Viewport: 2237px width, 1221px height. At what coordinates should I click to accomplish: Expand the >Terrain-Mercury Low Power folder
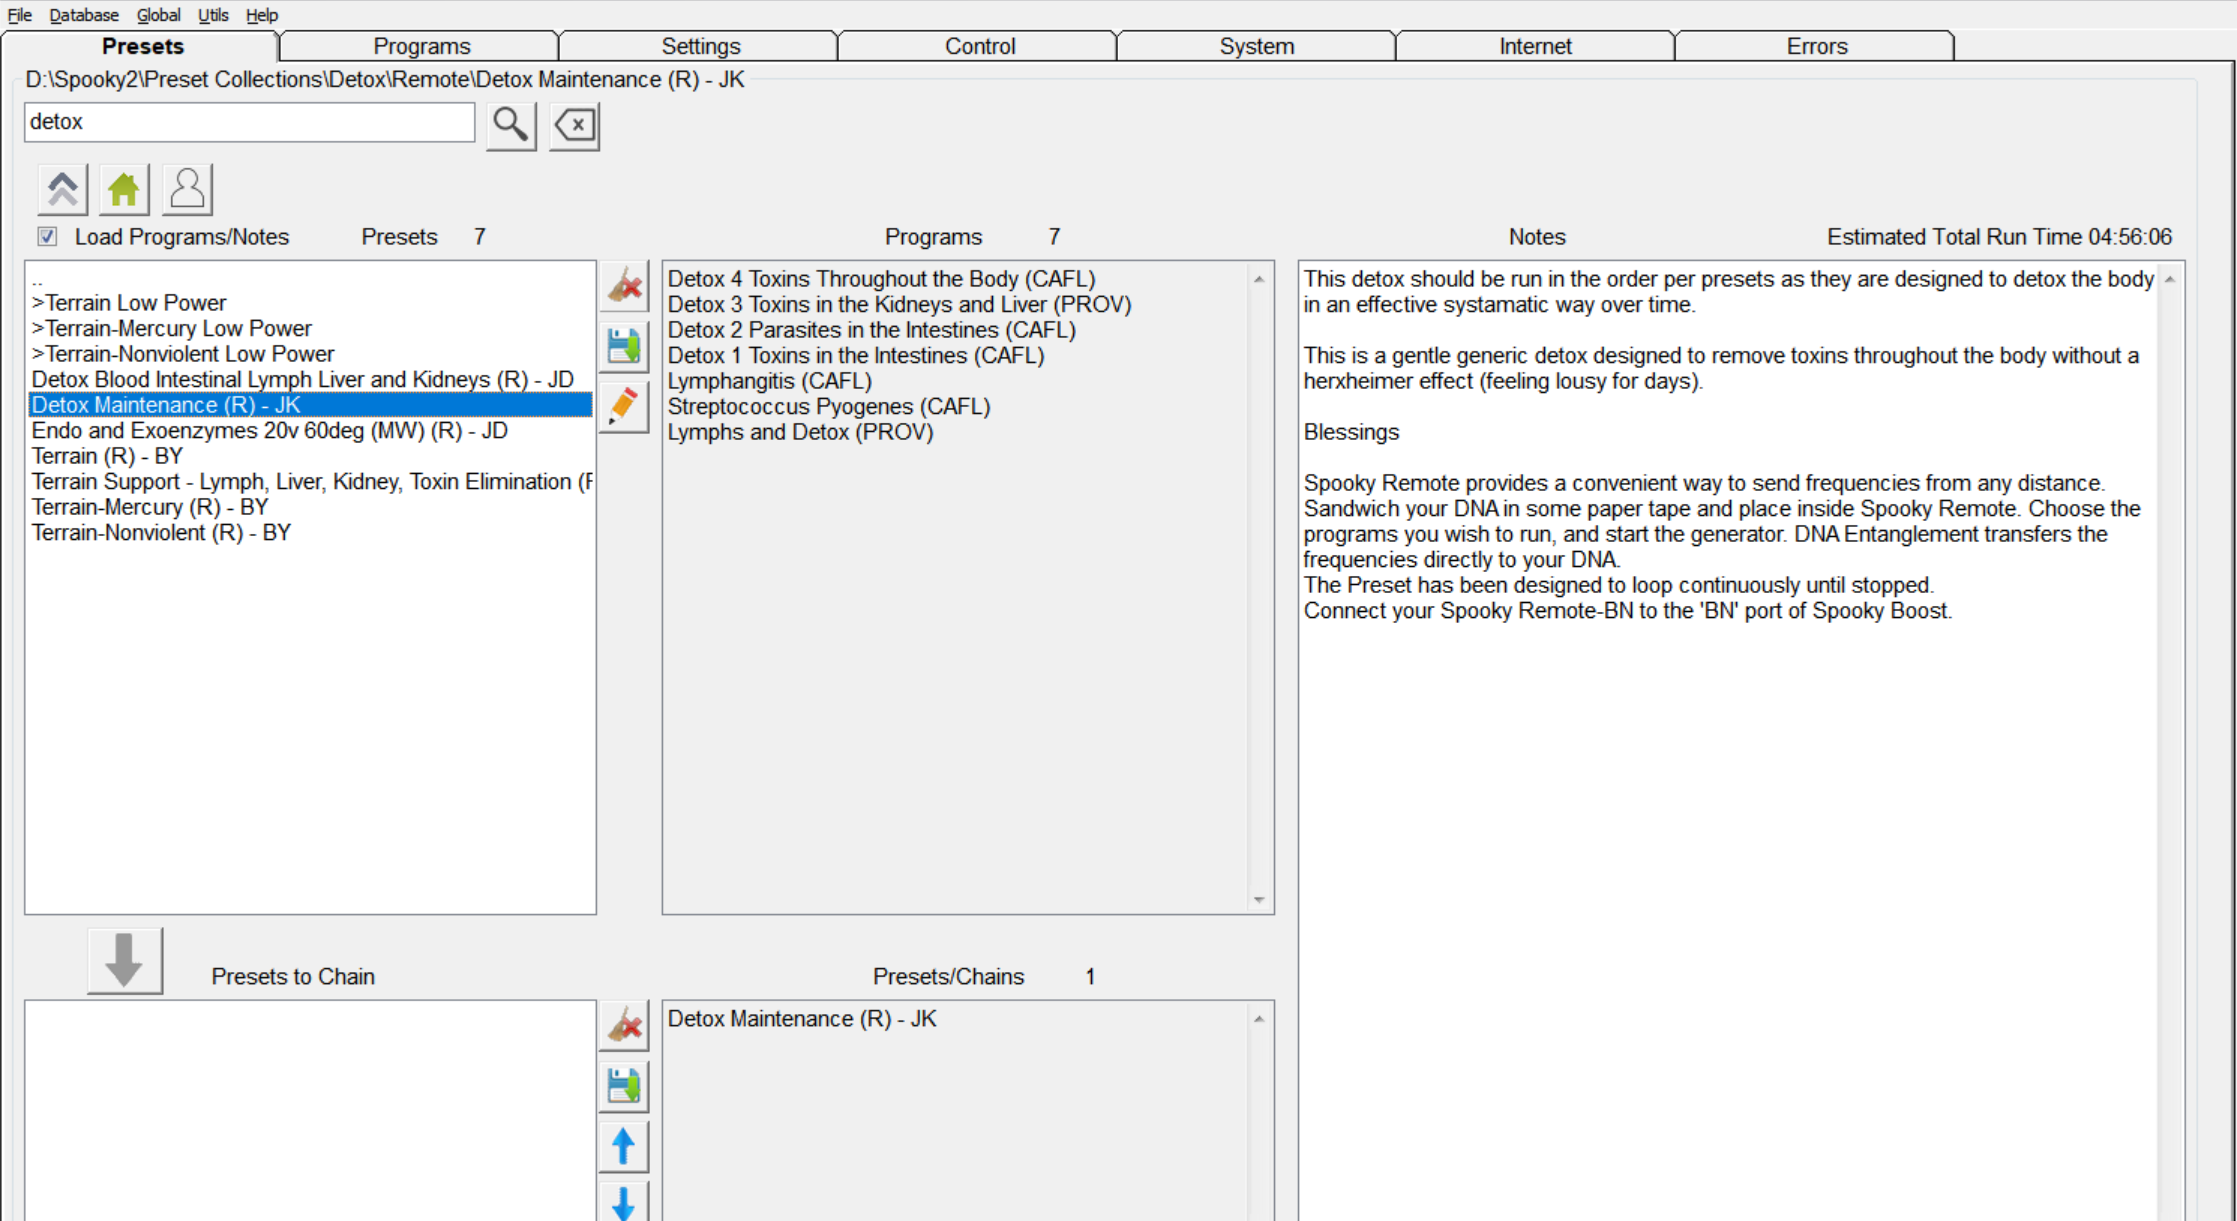[172, 329]
